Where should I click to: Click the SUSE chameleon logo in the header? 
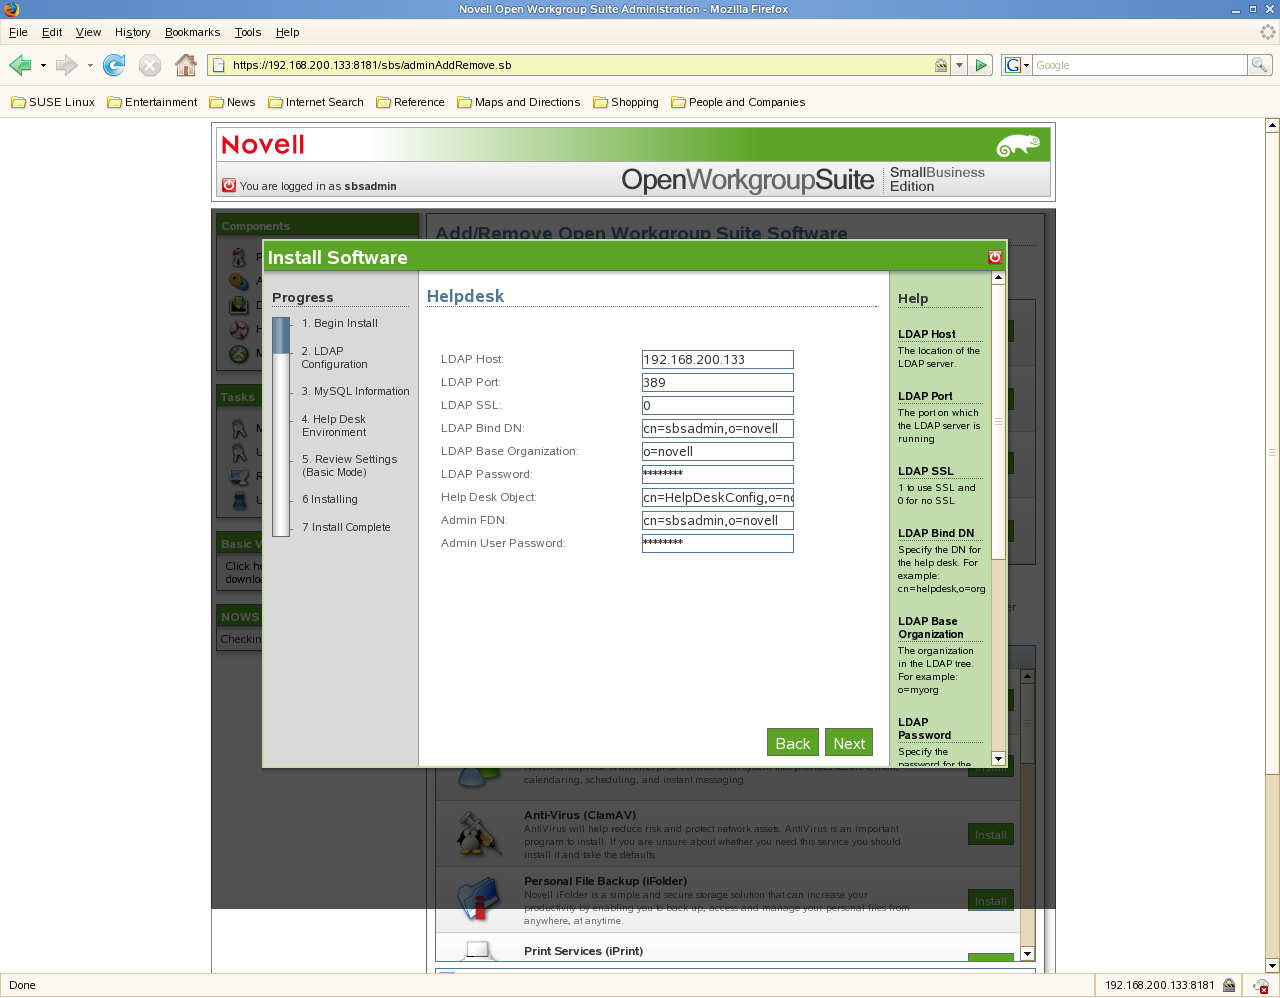tap(1018, 145)
